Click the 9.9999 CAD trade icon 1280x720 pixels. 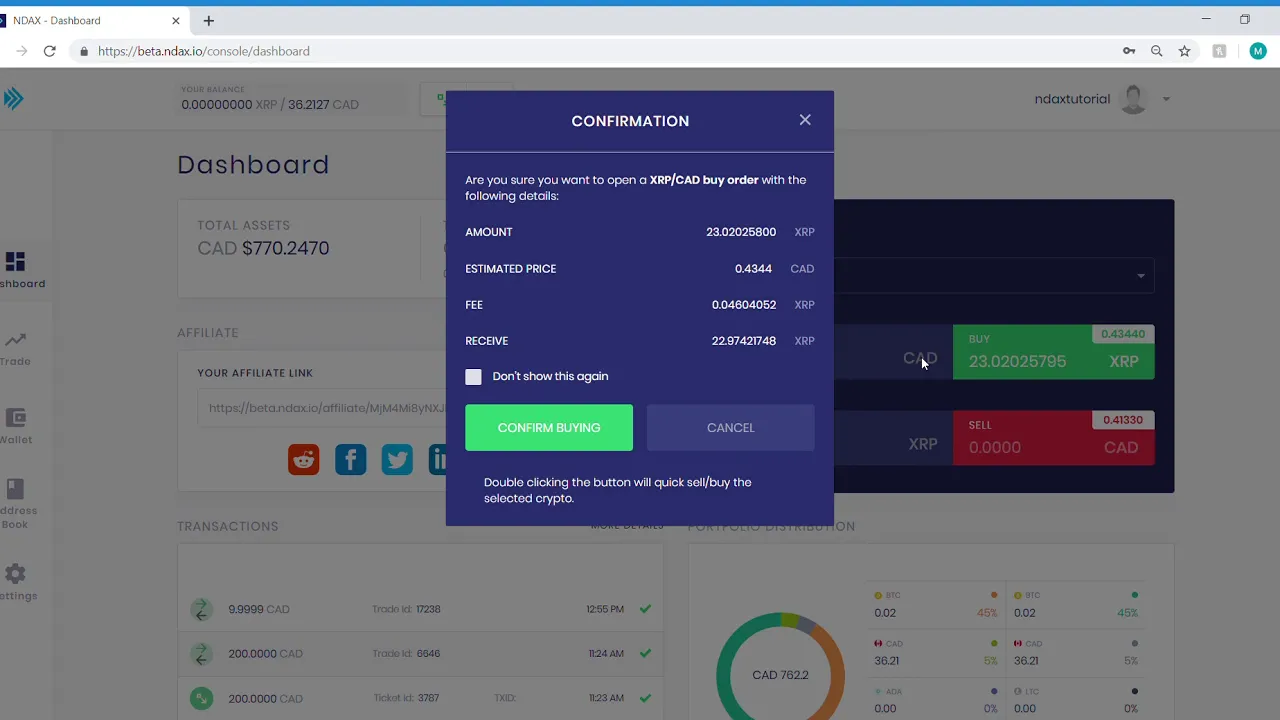tap(202, 609)
